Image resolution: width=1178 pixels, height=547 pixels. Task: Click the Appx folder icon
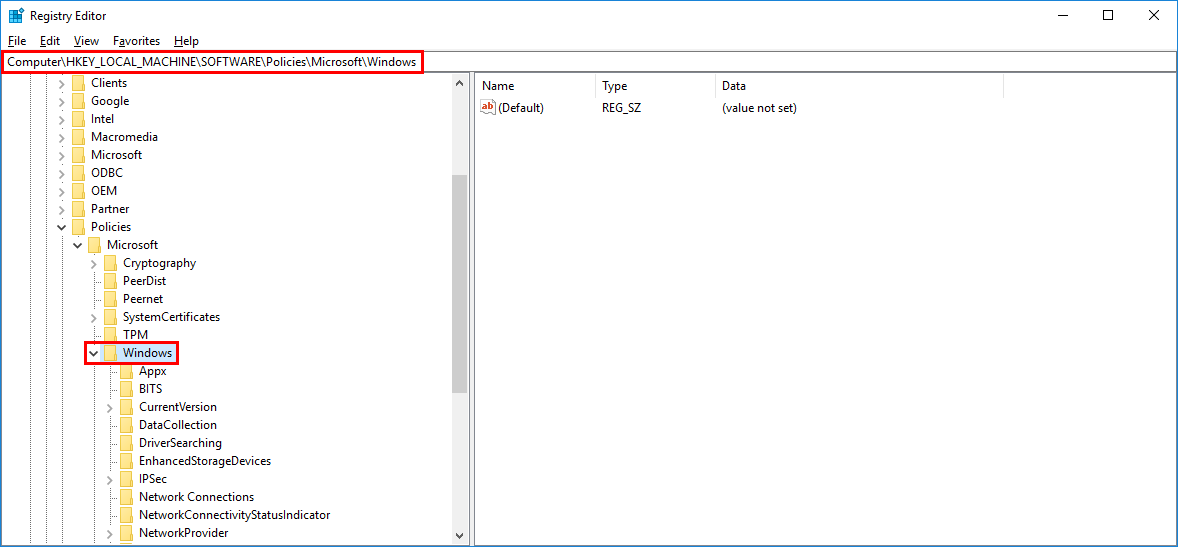pos(125,371)
